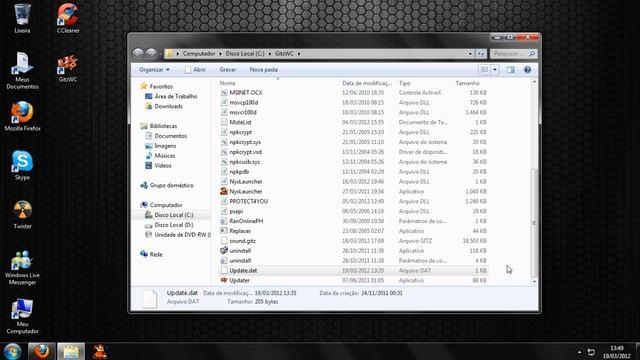Open Windows Live Messenger desktop icon
The height and width of the screenshot is (360, 640).
[x=22, y=267]
